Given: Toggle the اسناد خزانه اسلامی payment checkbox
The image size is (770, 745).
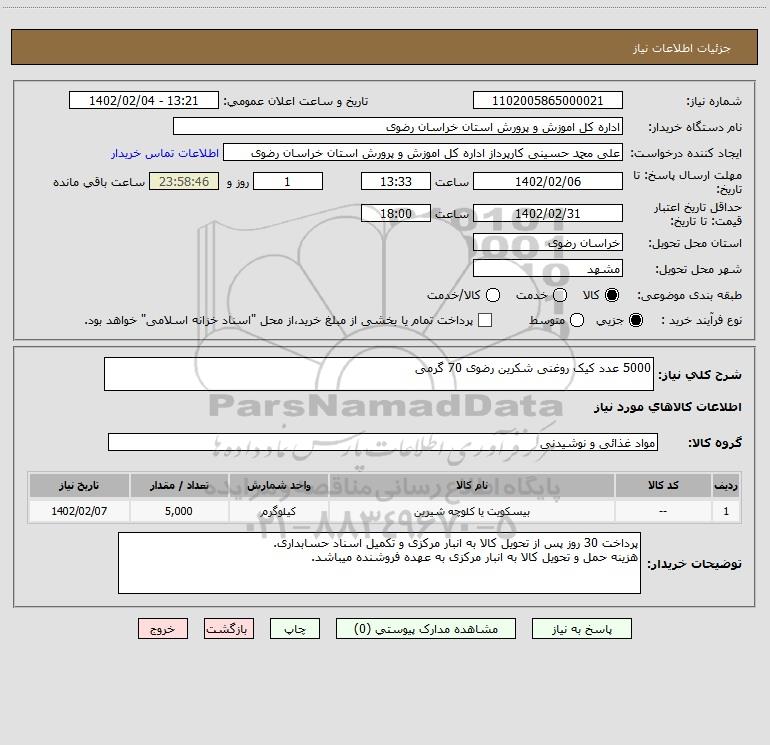Looking at the screenshot, I should click(485, 320).
